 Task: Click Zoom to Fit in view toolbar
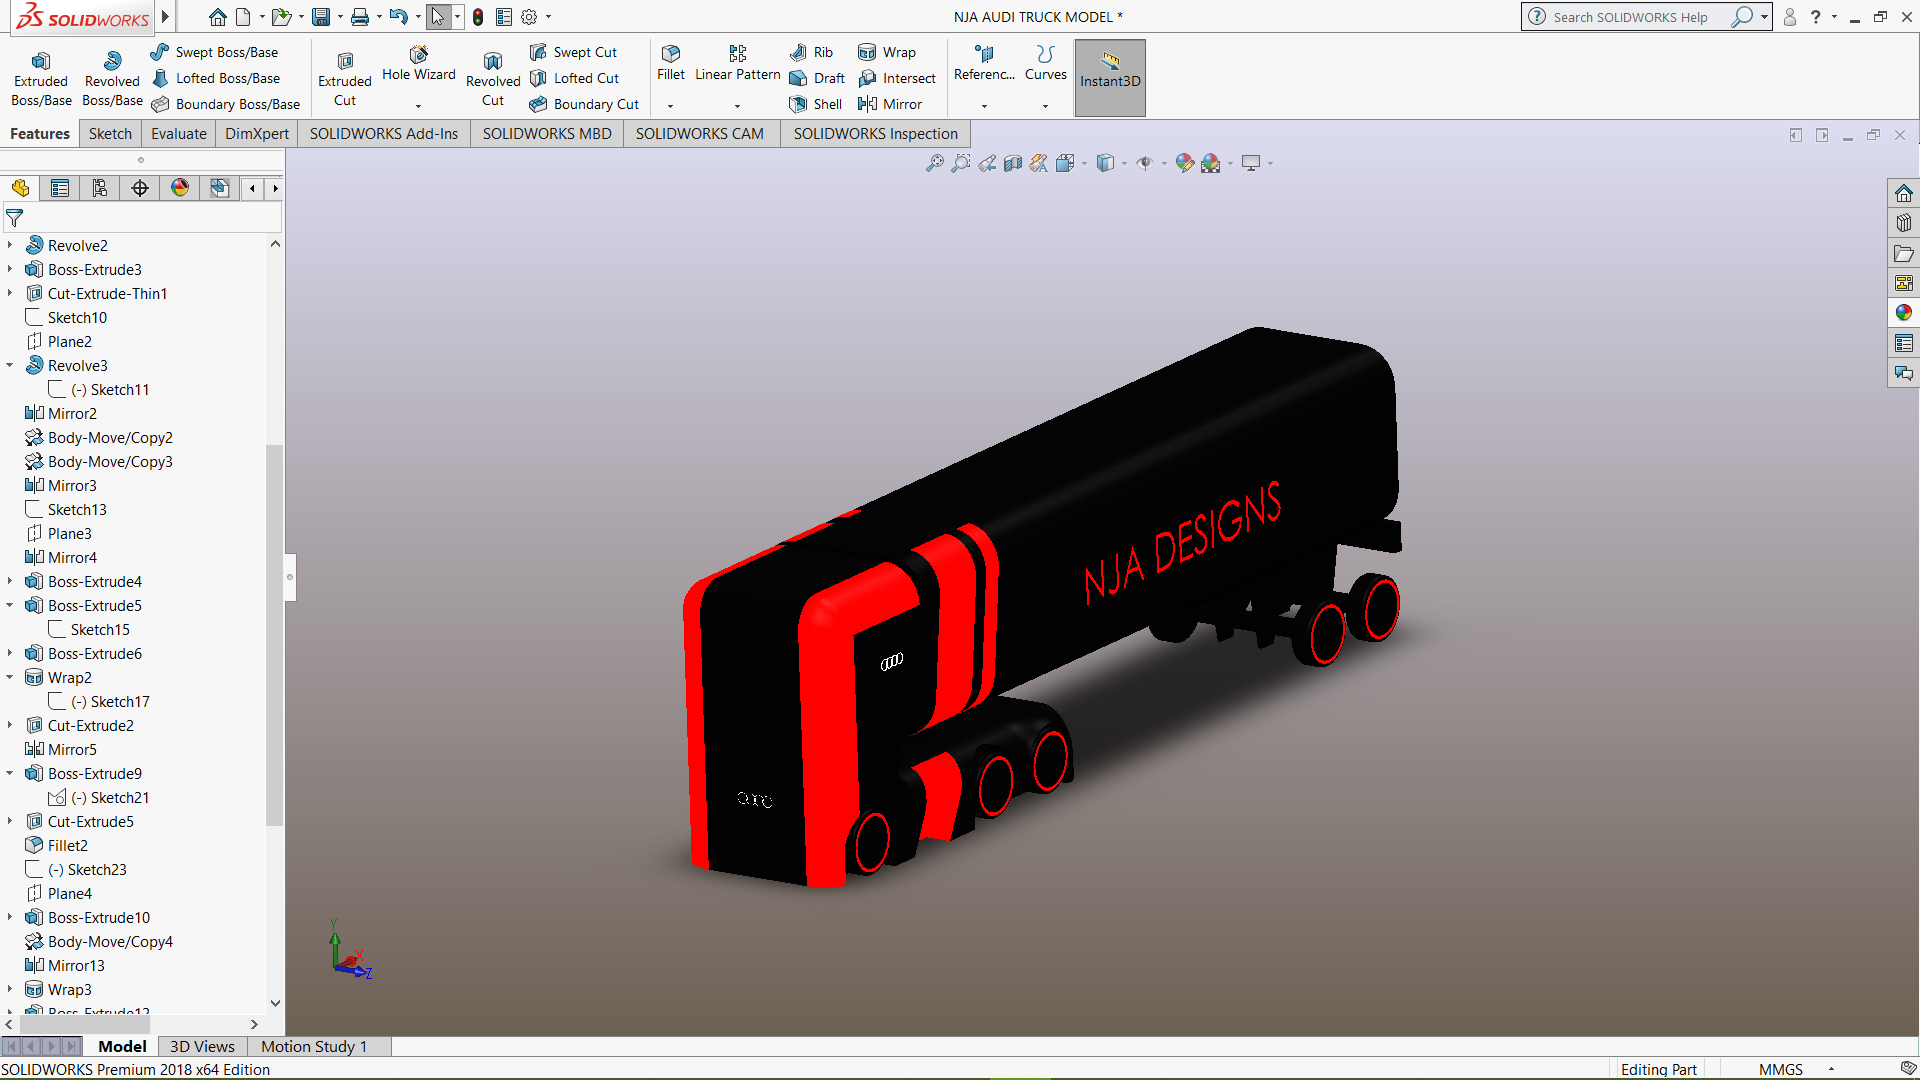[934, 163]
